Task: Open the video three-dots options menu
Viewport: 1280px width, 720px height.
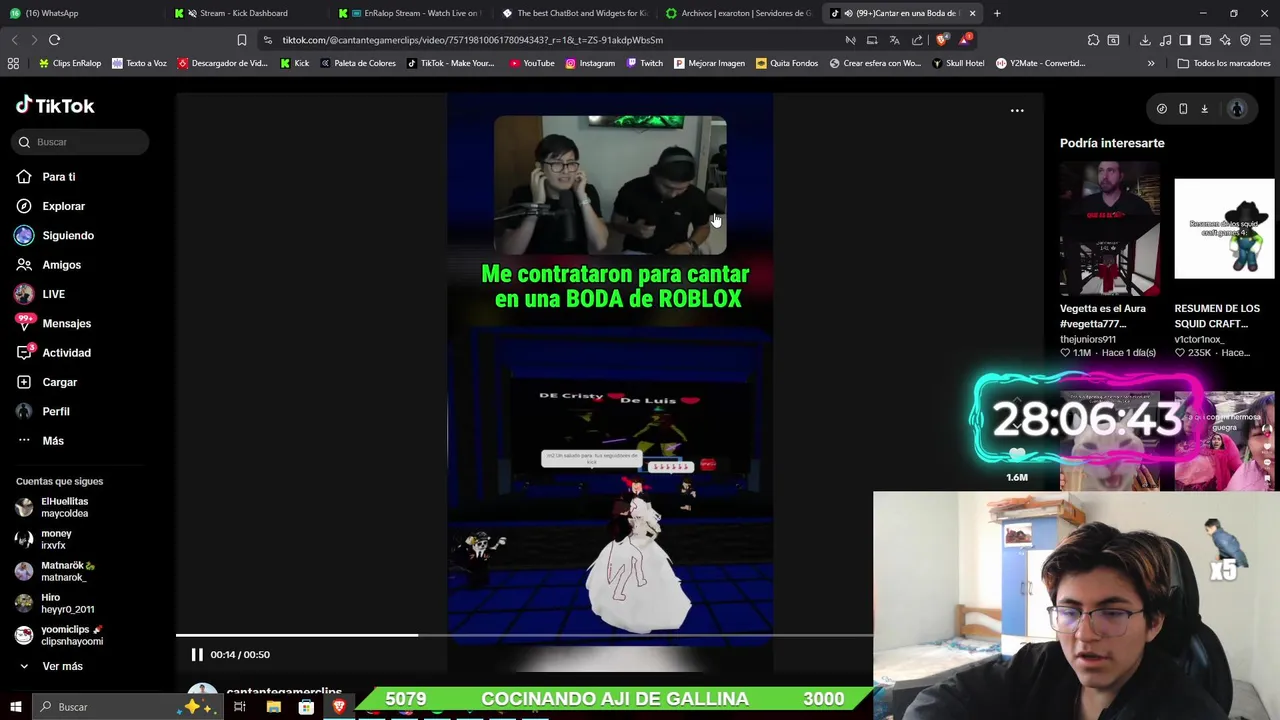Action: pyautogui.click(x=1017, y=110)
